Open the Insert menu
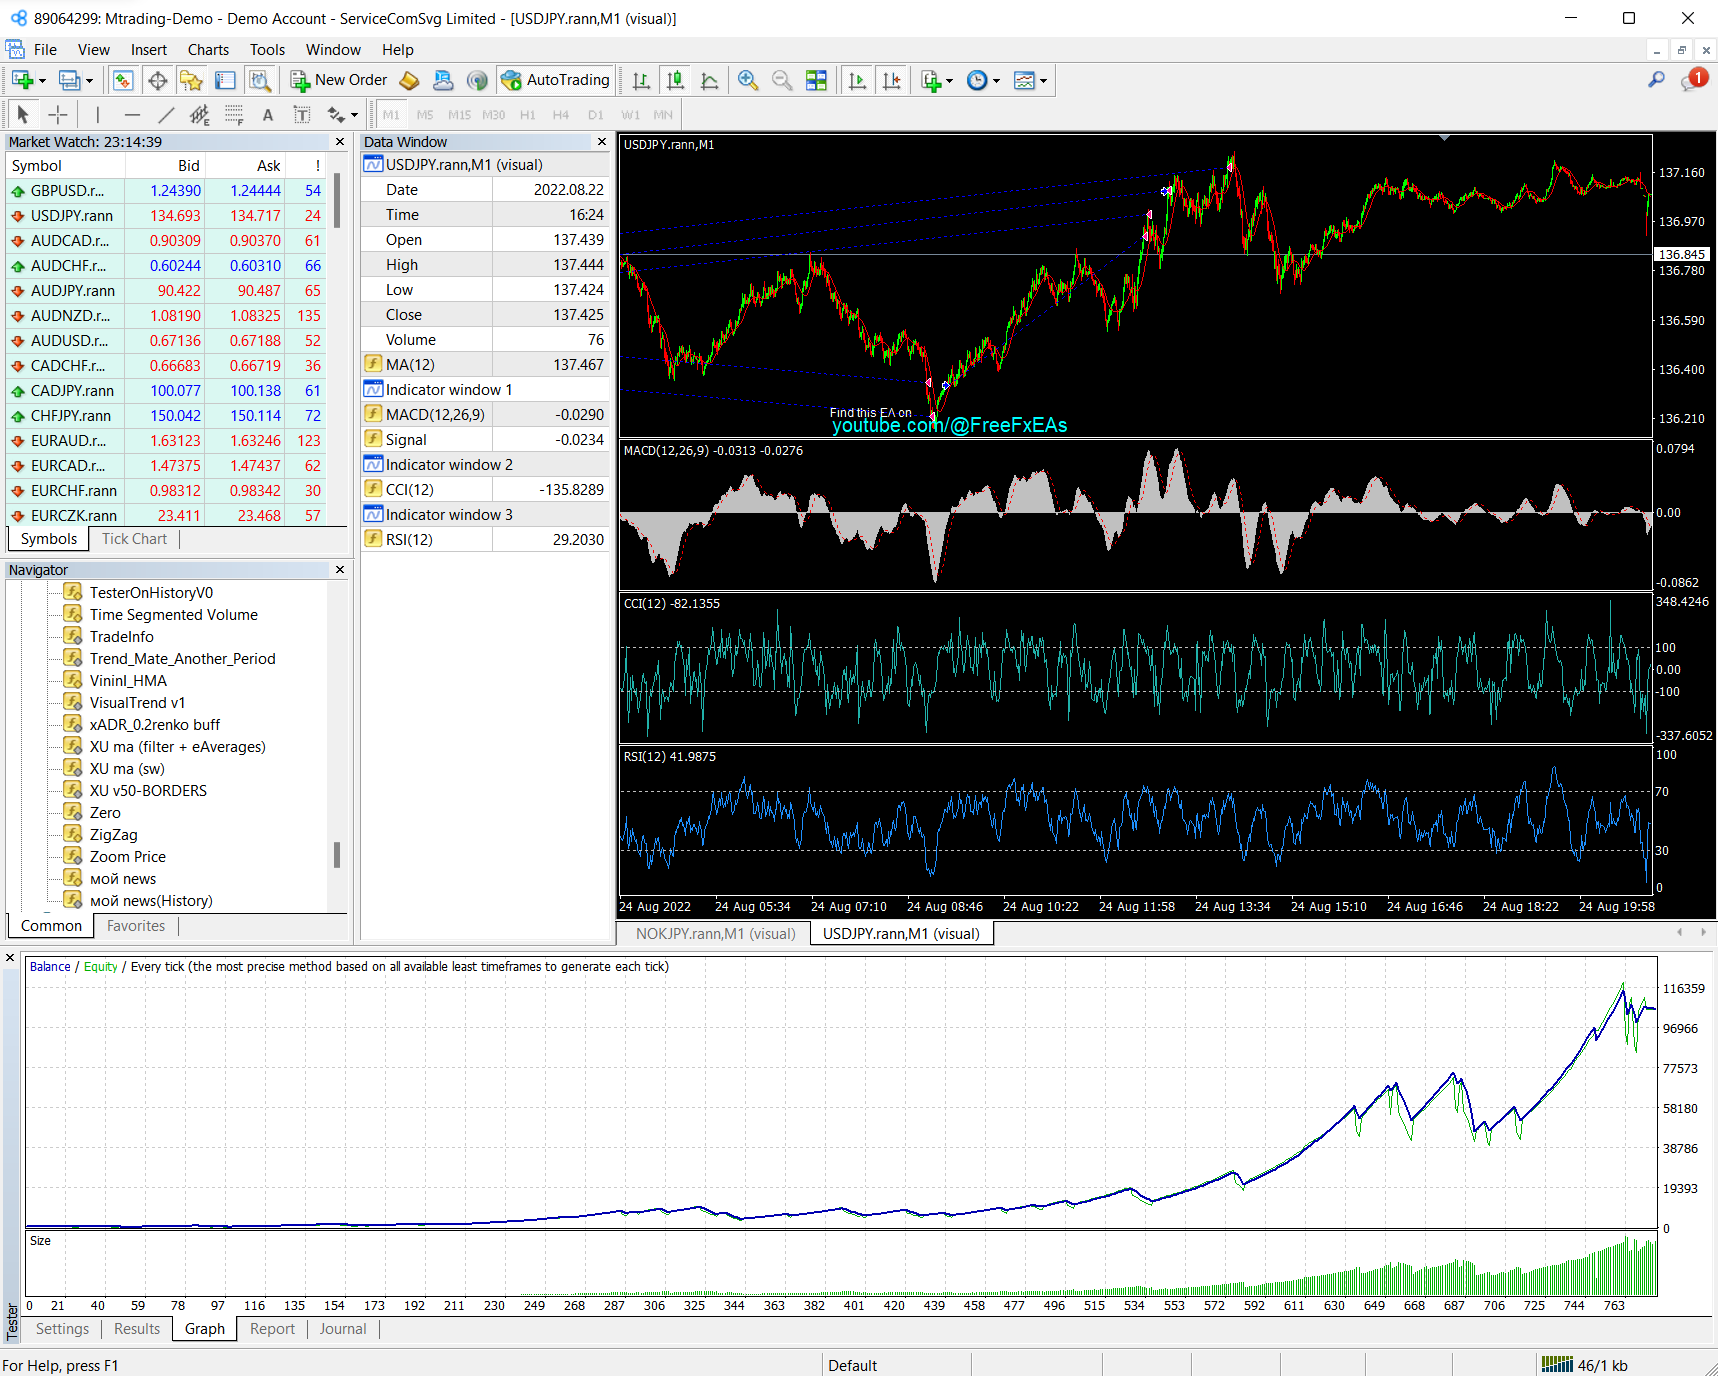 click(149, 50)
